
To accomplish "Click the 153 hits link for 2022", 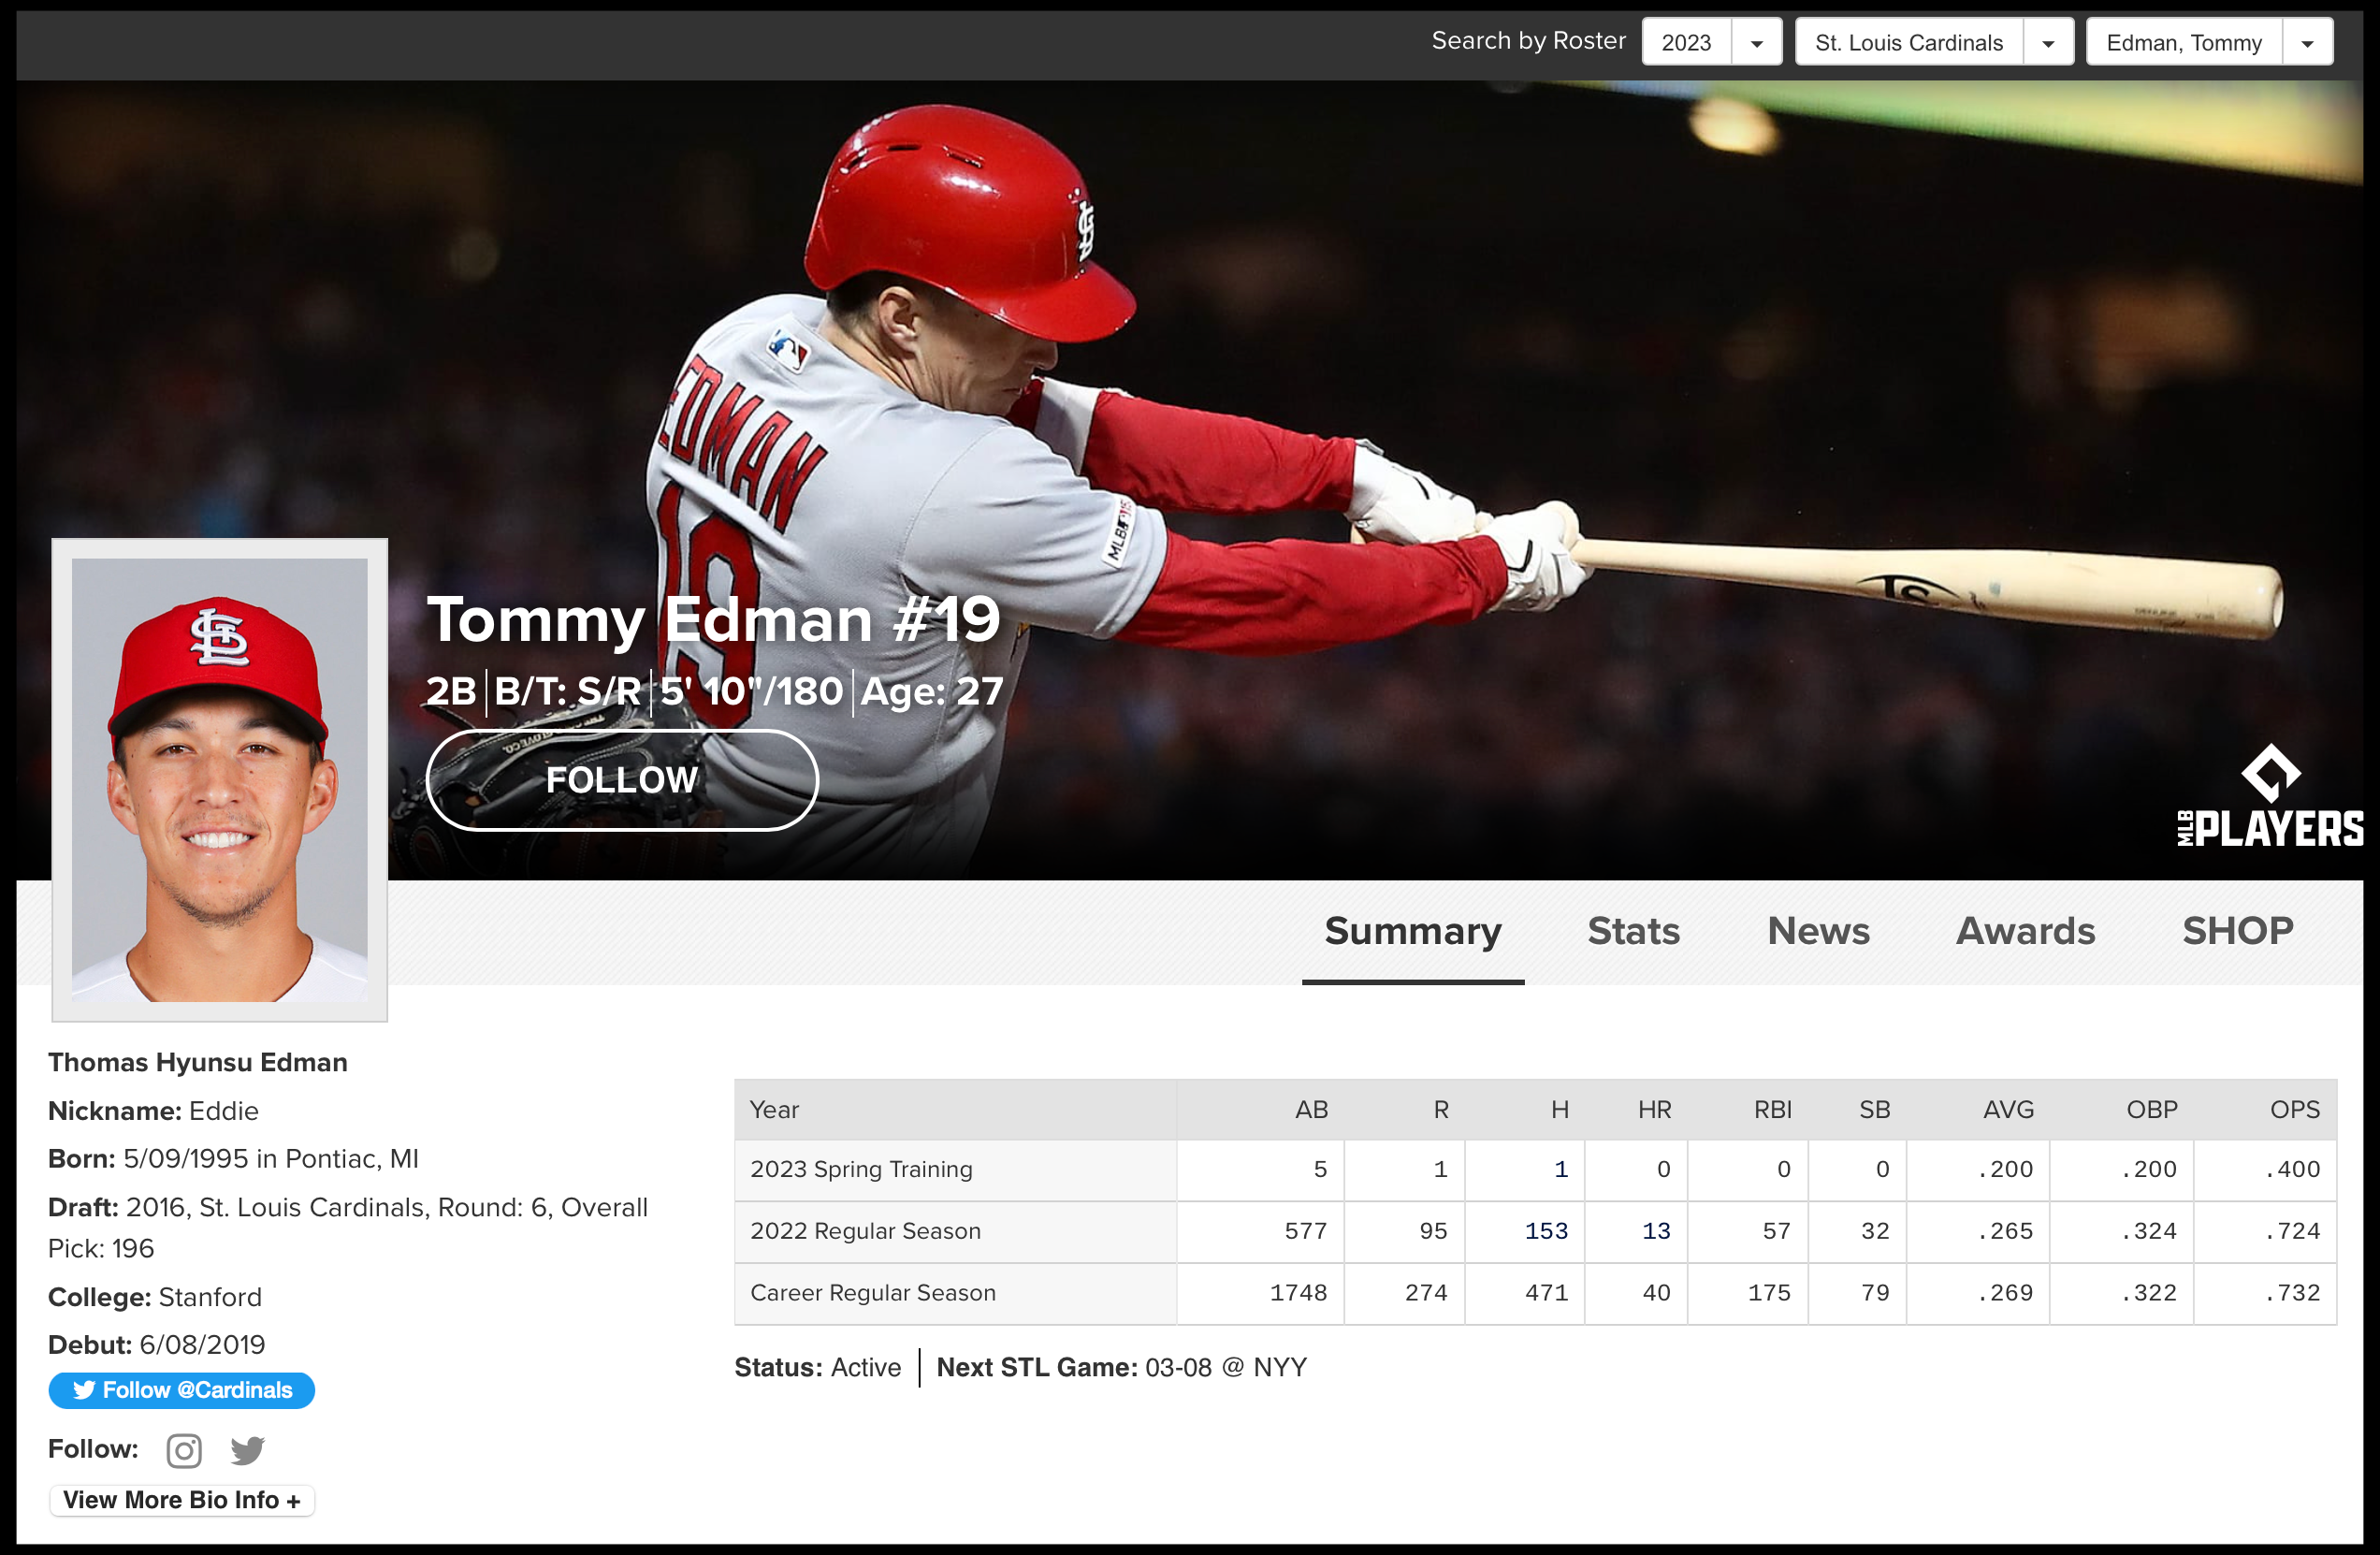I will coord(1545,1231).
